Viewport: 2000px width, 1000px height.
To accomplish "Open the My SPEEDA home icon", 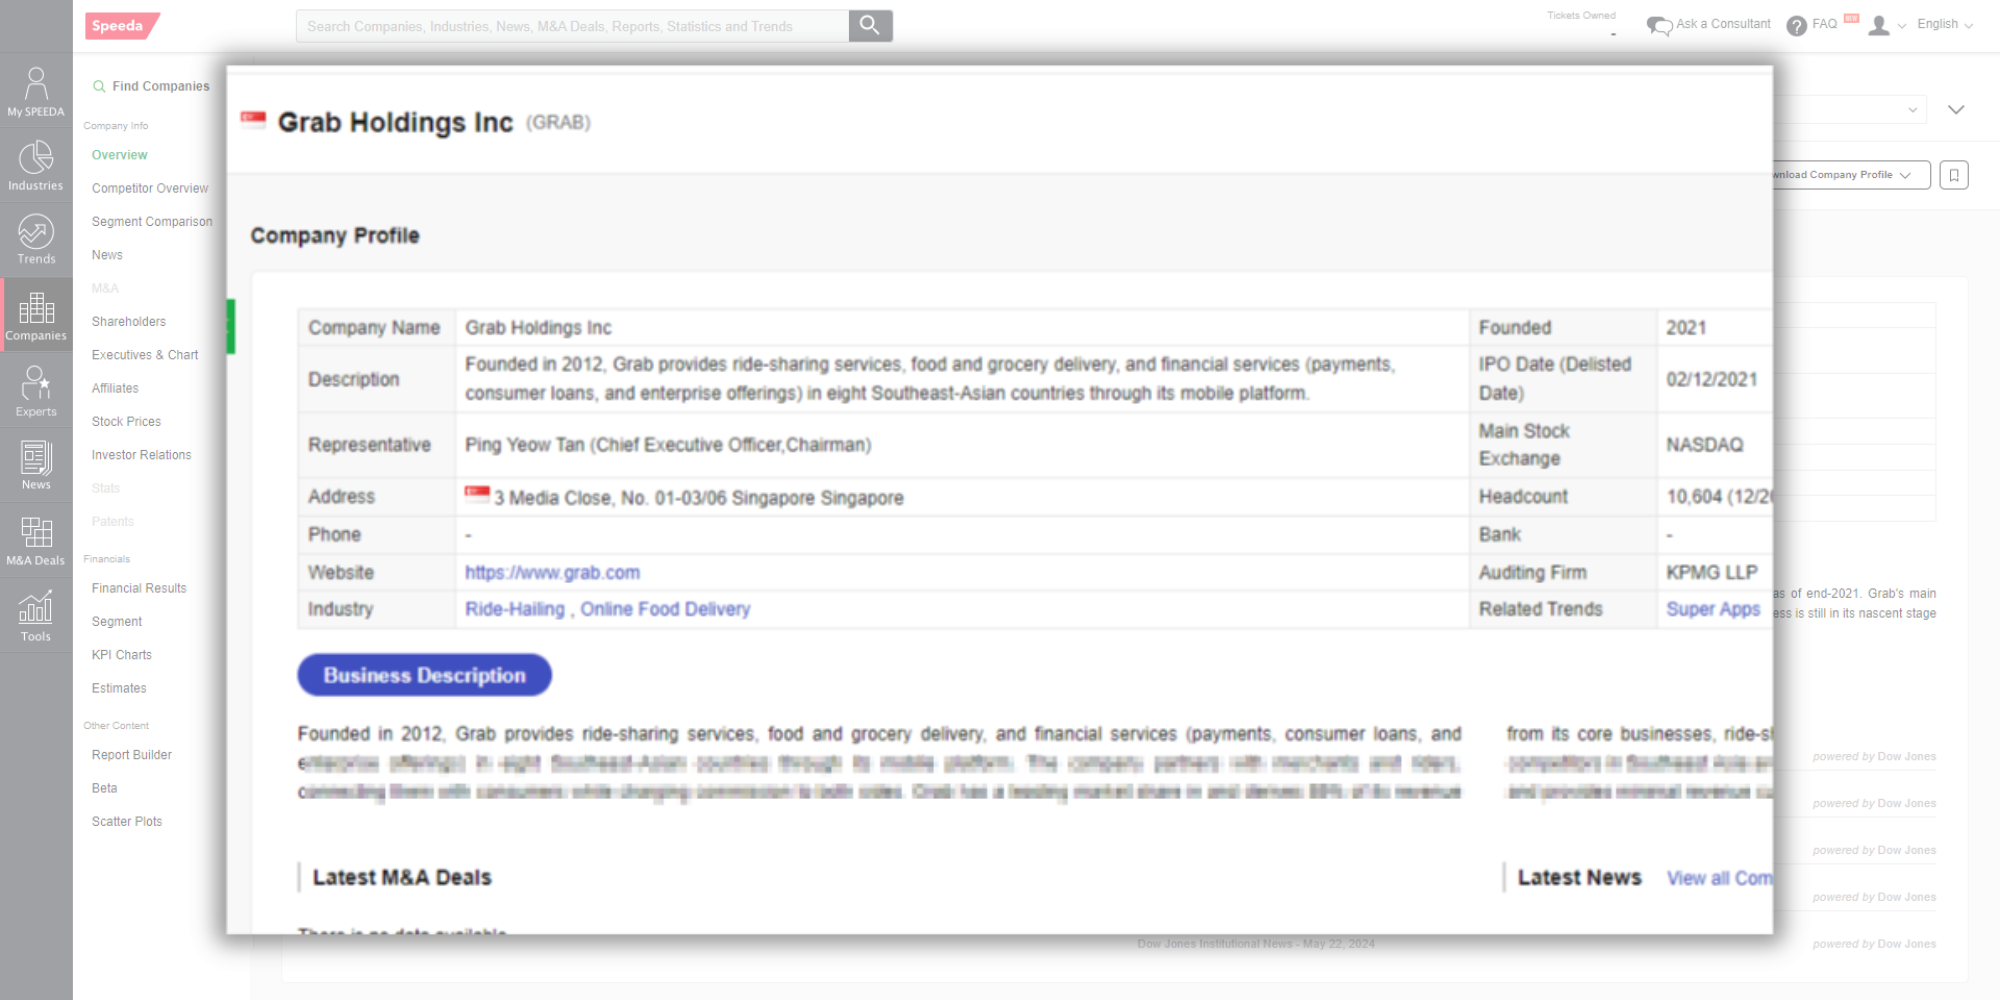I will (36, 90).
